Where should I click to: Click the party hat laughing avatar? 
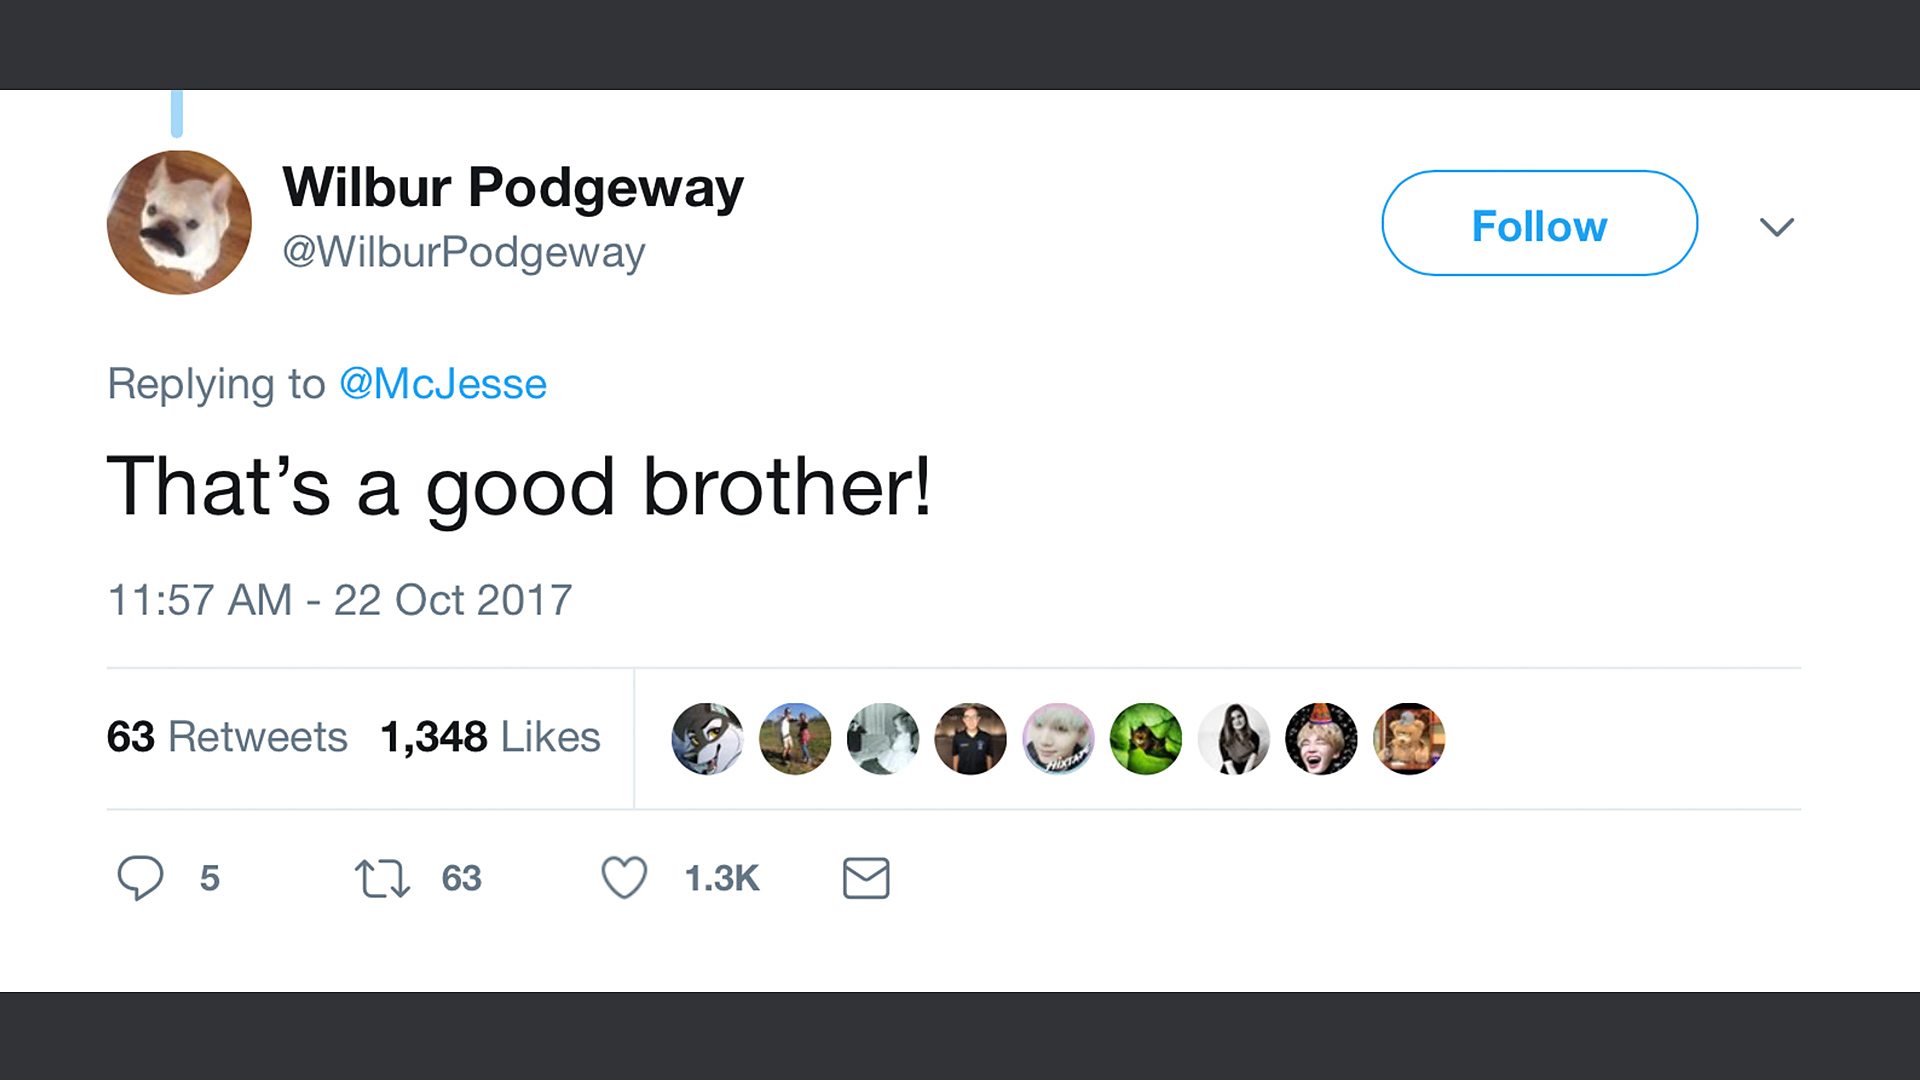point(1321,739)
